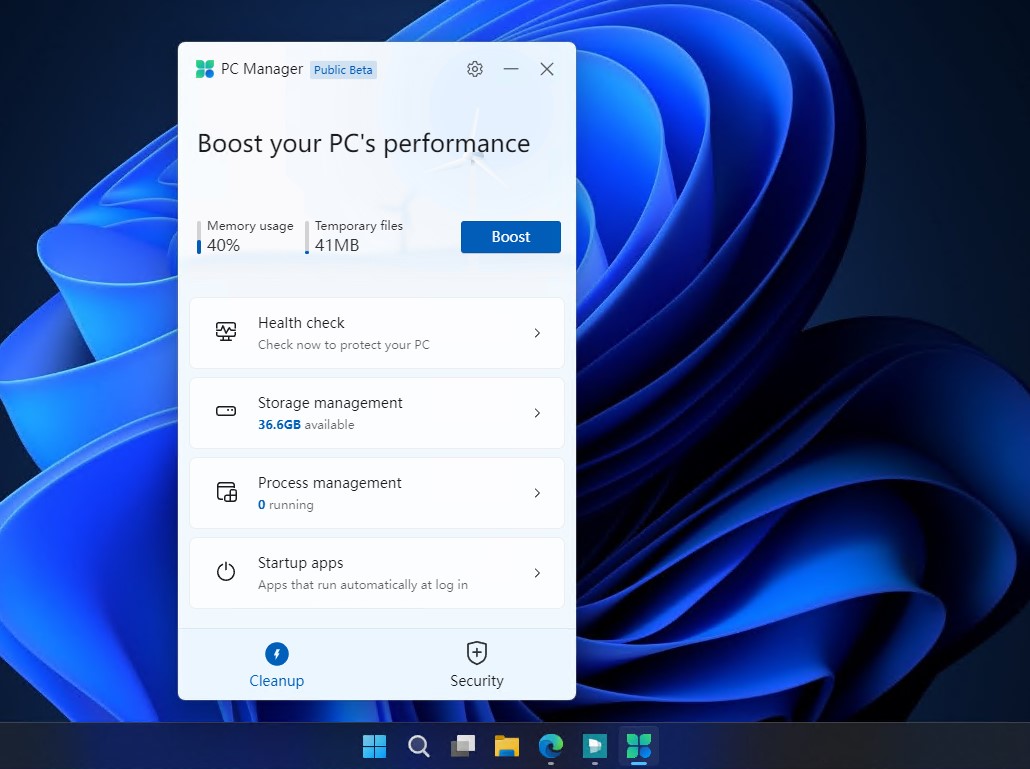Expand Health check chevron
Screen dimensions: 1030x769
coord(537,333)
